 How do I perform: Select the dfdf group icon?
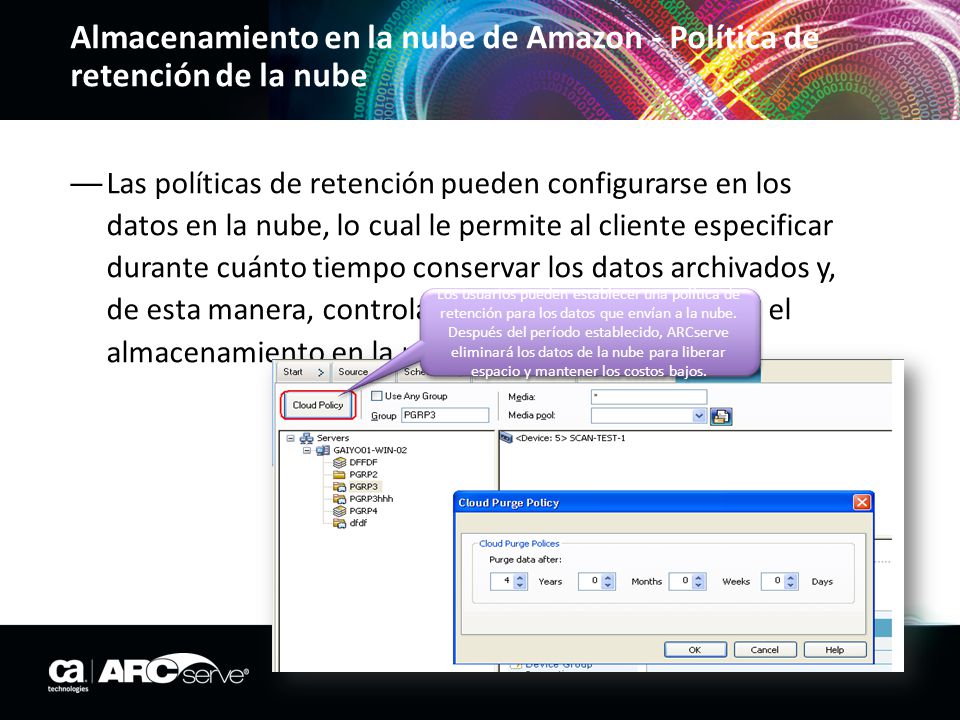click(339, 523)
